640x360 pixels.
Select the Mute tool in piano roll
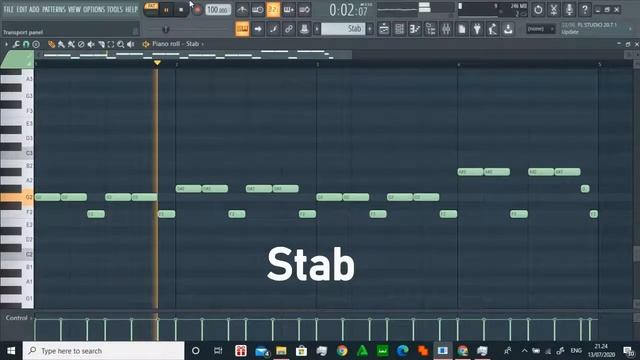point(91,44)
